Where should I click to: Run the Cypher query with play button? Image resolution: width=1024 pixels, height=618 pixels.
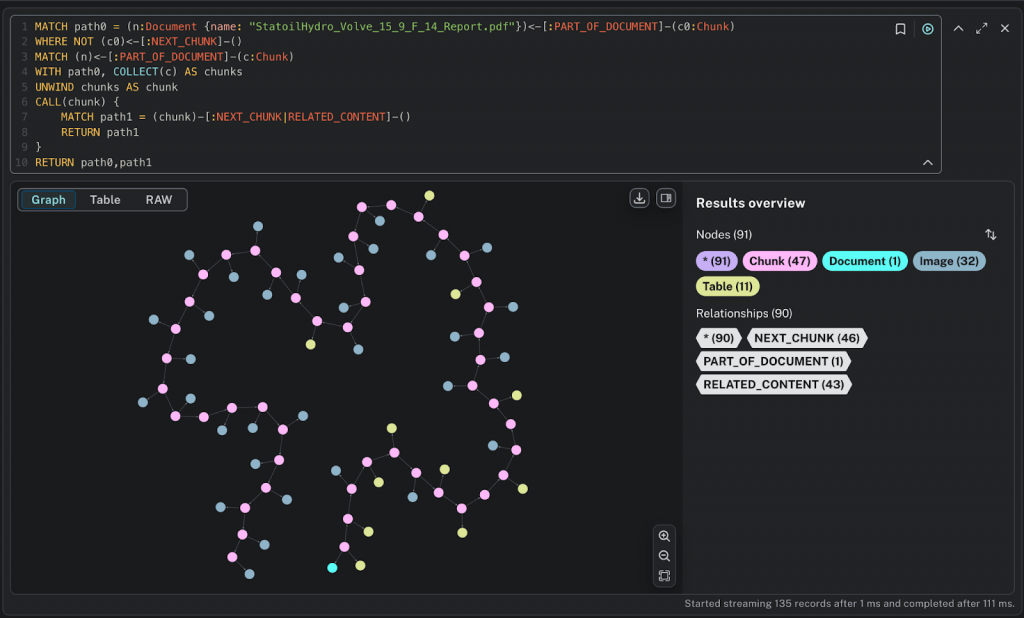pyautogui.click(x=927, y=29)
